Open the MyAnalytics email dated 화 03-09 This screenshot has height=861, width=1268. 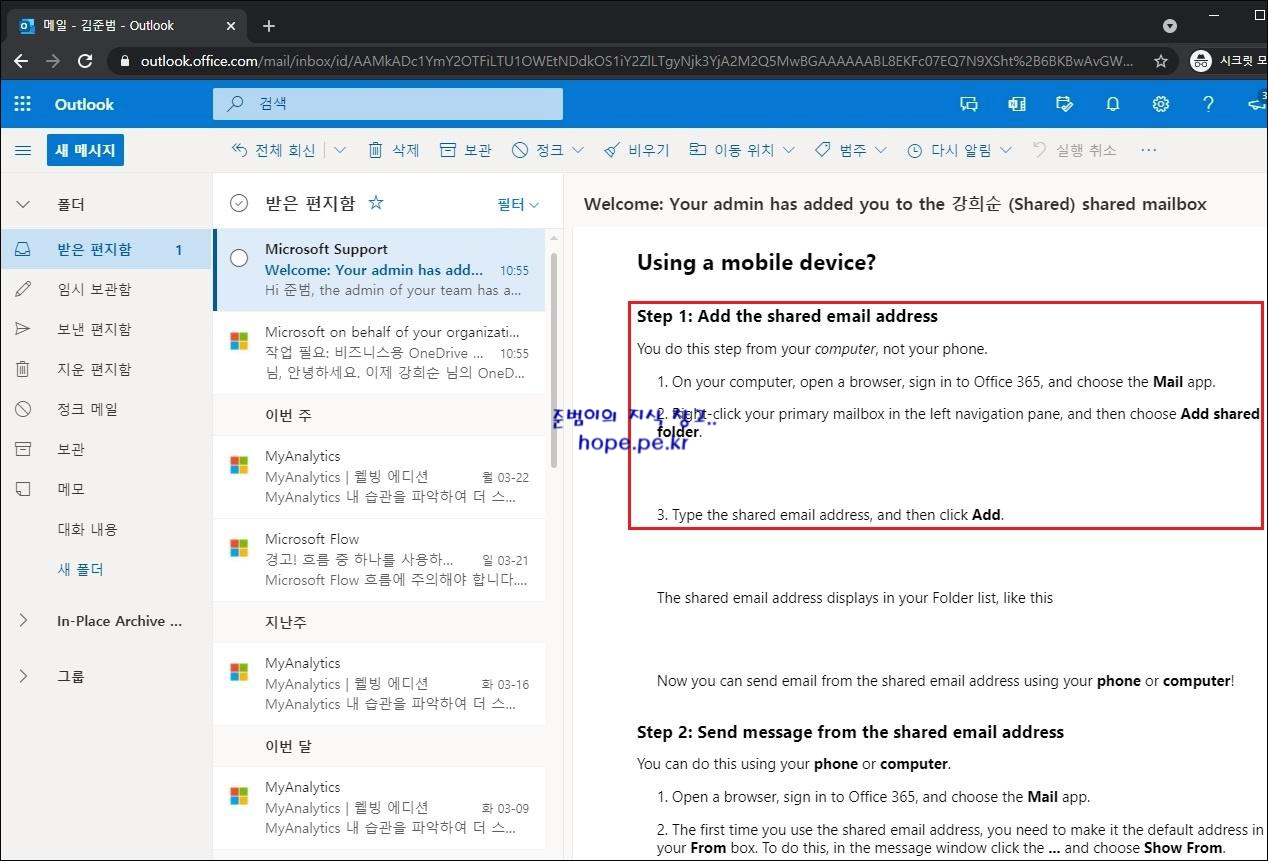[x=380, y=808]
